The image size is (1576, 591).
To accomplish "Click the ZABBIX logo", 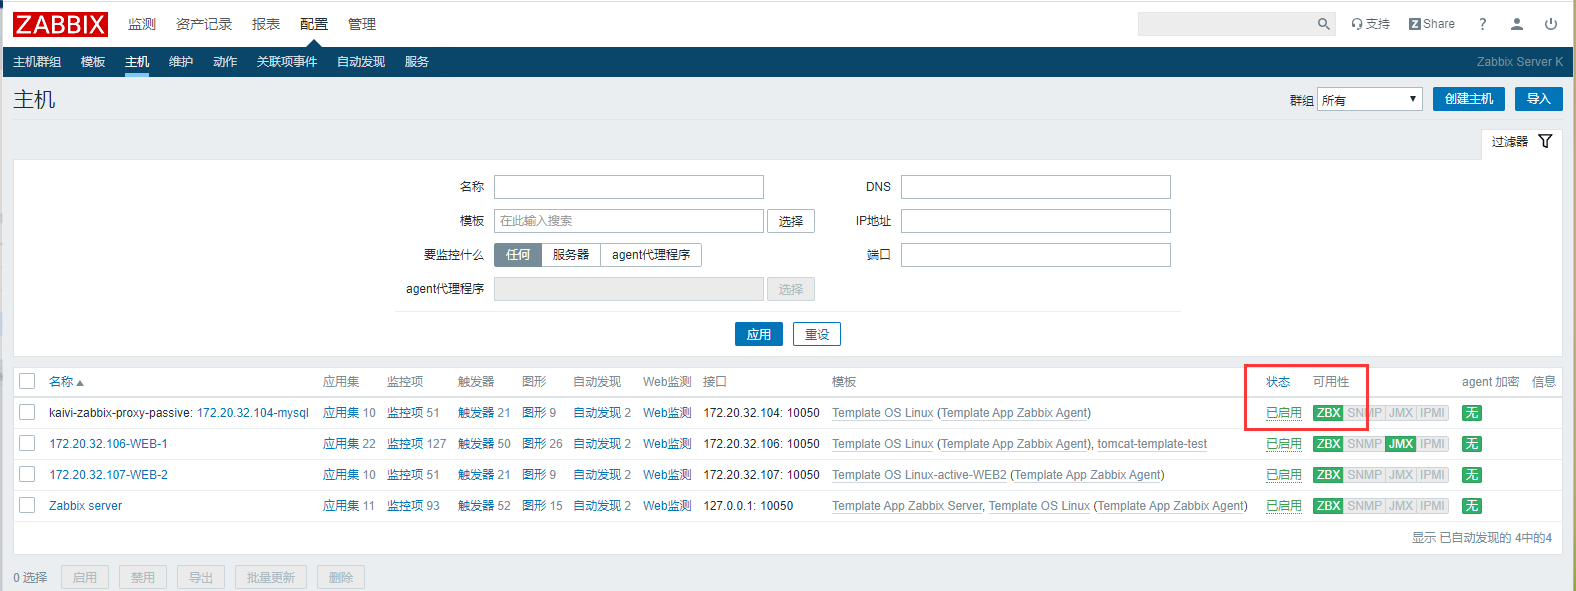I will click(x=60, y=24).
